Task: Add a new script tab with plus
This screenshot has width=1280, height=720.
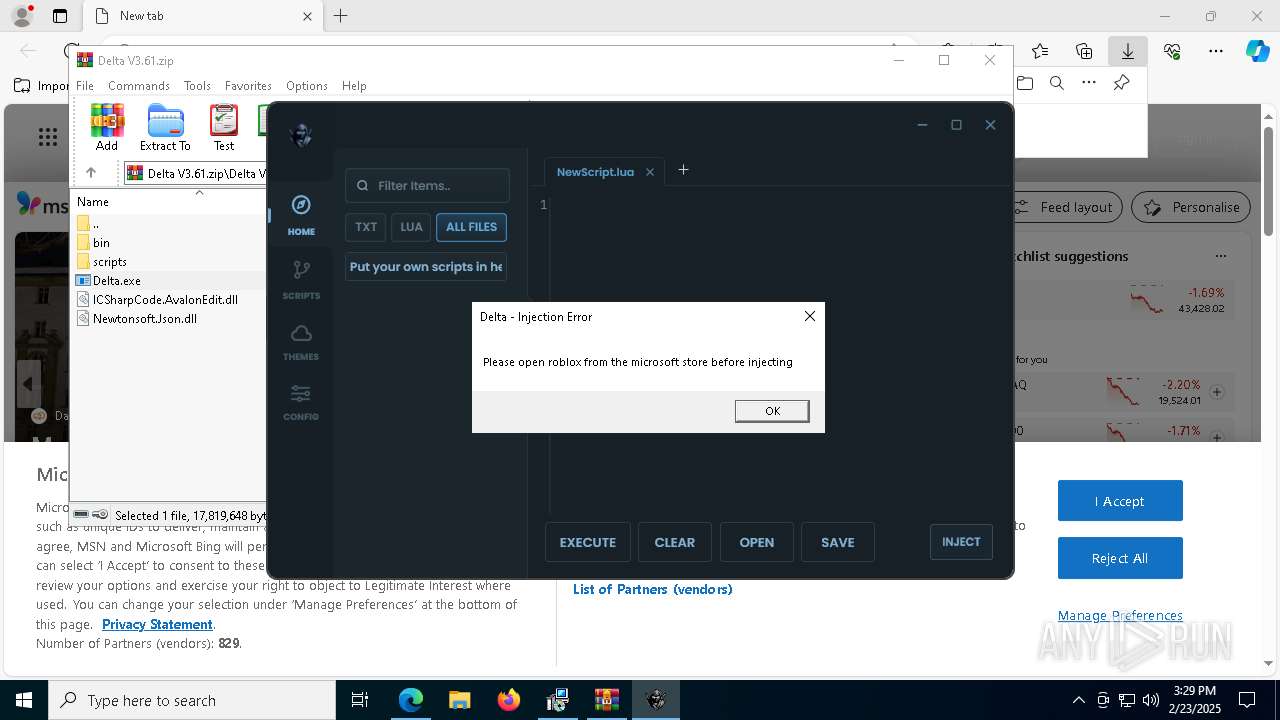Action: 683,170
